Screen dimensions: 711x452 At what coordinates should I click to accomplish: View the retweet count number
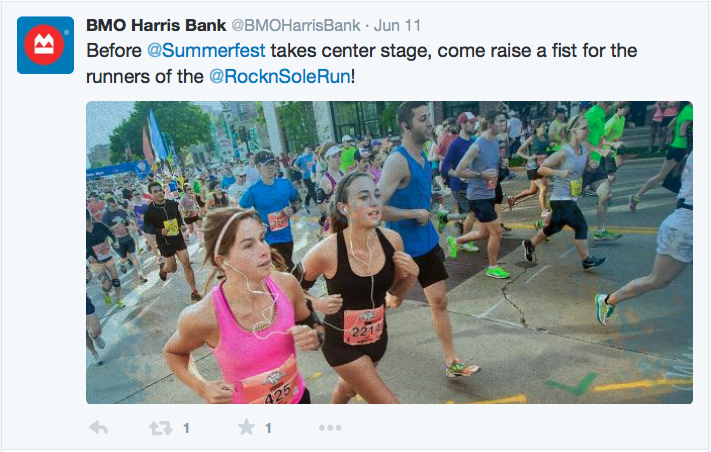(x=186, y=428)
